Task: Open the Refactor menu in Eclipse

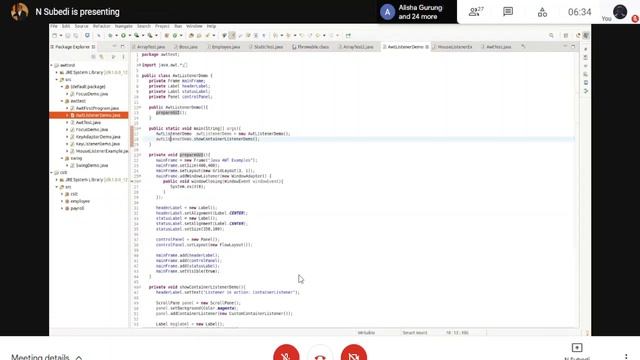Action: click(x=102, y=26)
